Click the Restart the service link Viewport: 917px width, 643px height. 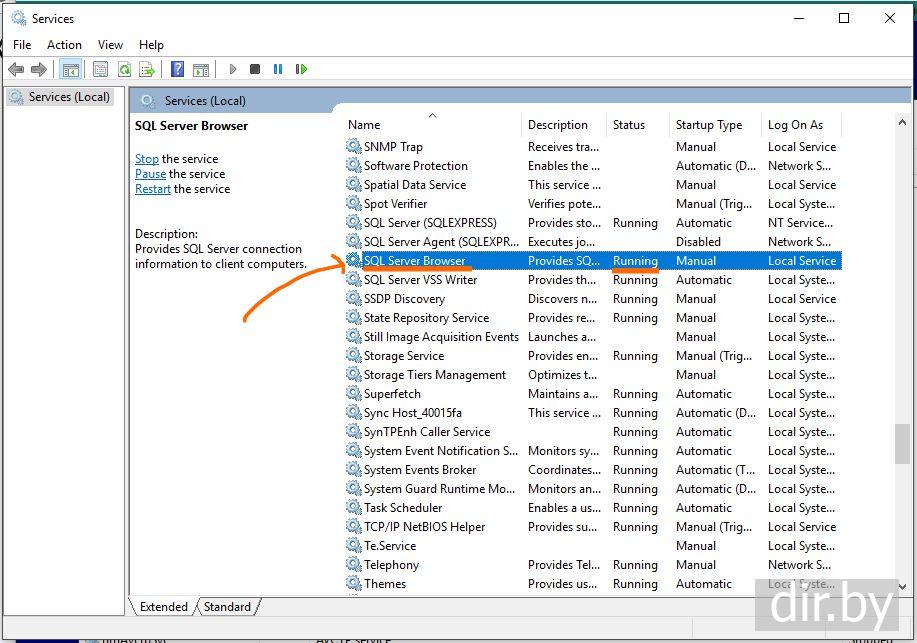coord(153,189)
